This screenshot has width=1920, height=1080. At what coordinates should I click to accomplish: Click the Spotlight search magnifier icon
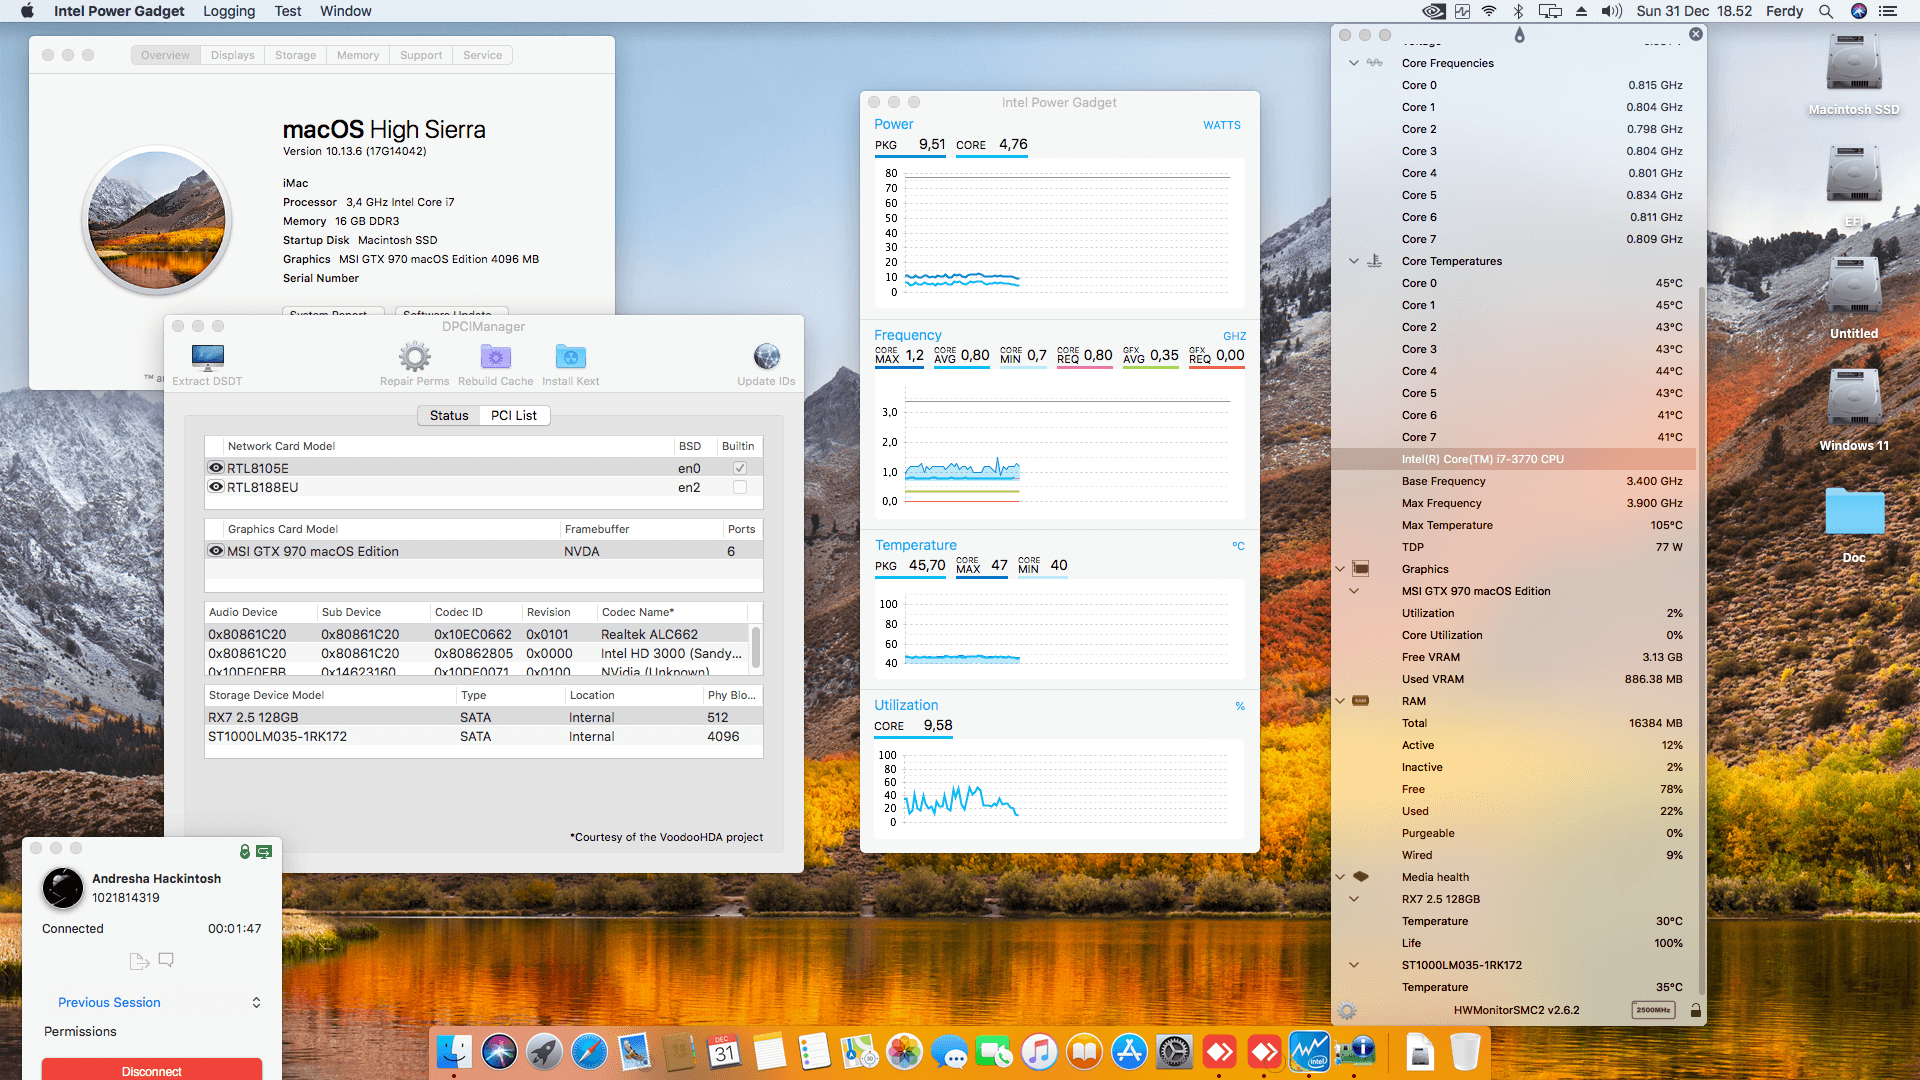(x=1825, y=11)
